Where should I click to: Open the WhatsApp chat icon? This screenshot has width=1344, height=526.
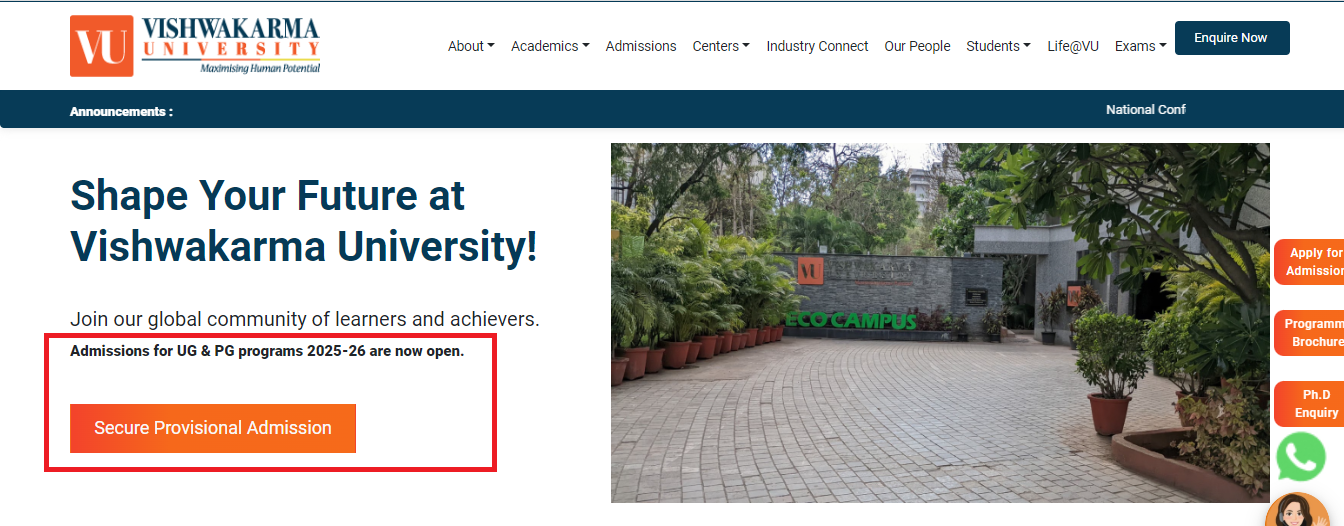[x=1301, y=457]
